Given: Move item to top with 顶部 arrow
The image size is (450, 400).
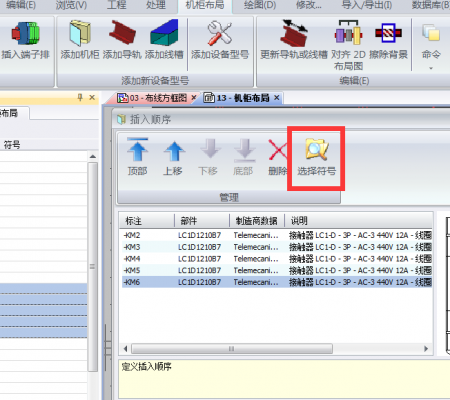Looking at the screenshot, I should click(137, 157).
